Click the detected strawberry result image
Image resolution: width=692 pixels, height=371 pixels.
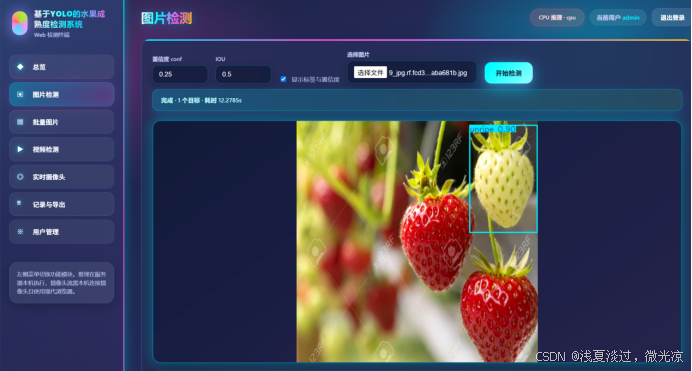[x=417, y=241]
